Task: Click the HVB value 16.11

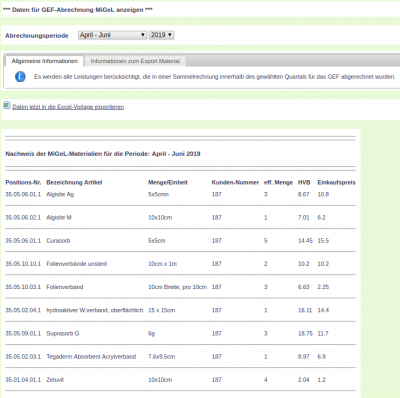Action: tap(305, 310)
